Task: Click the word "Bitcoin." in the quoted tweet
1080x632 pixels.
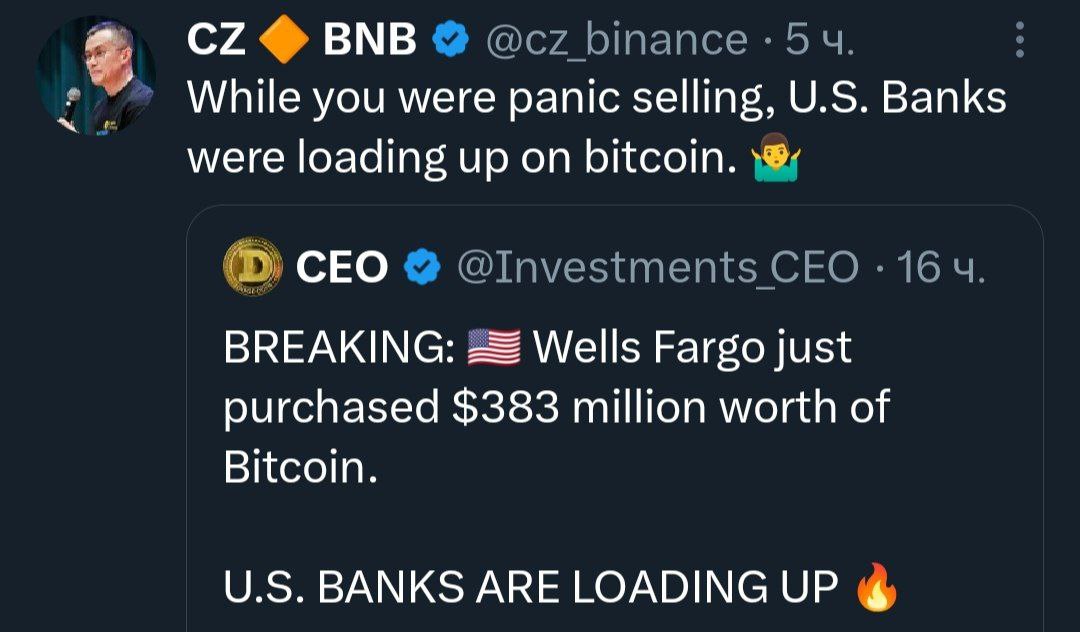Action: pyautogui.click(x=300, y=467)
